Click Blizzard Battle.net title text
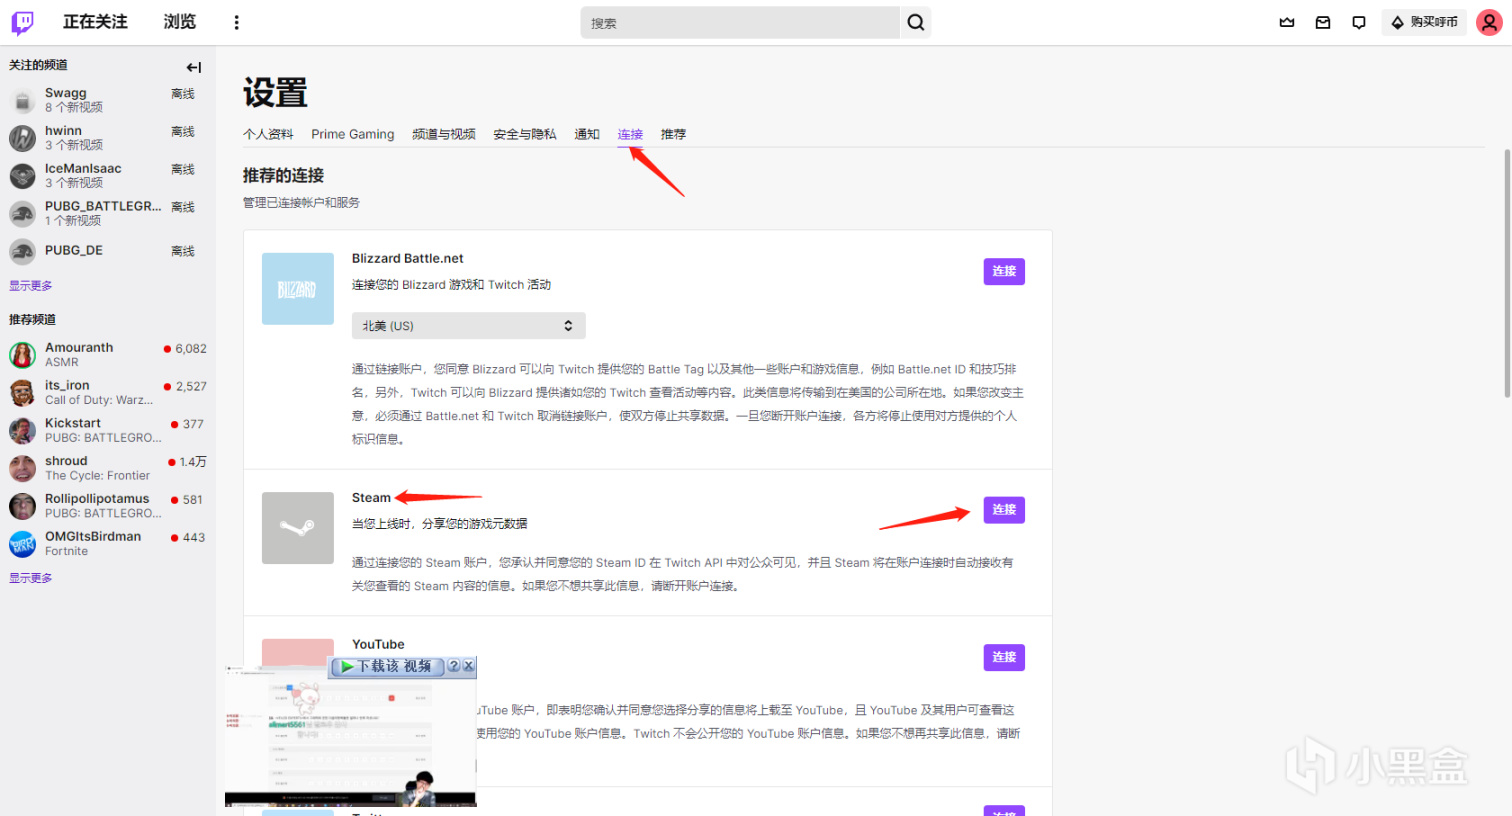This screenshot has width=1512, height=816. 408,259
